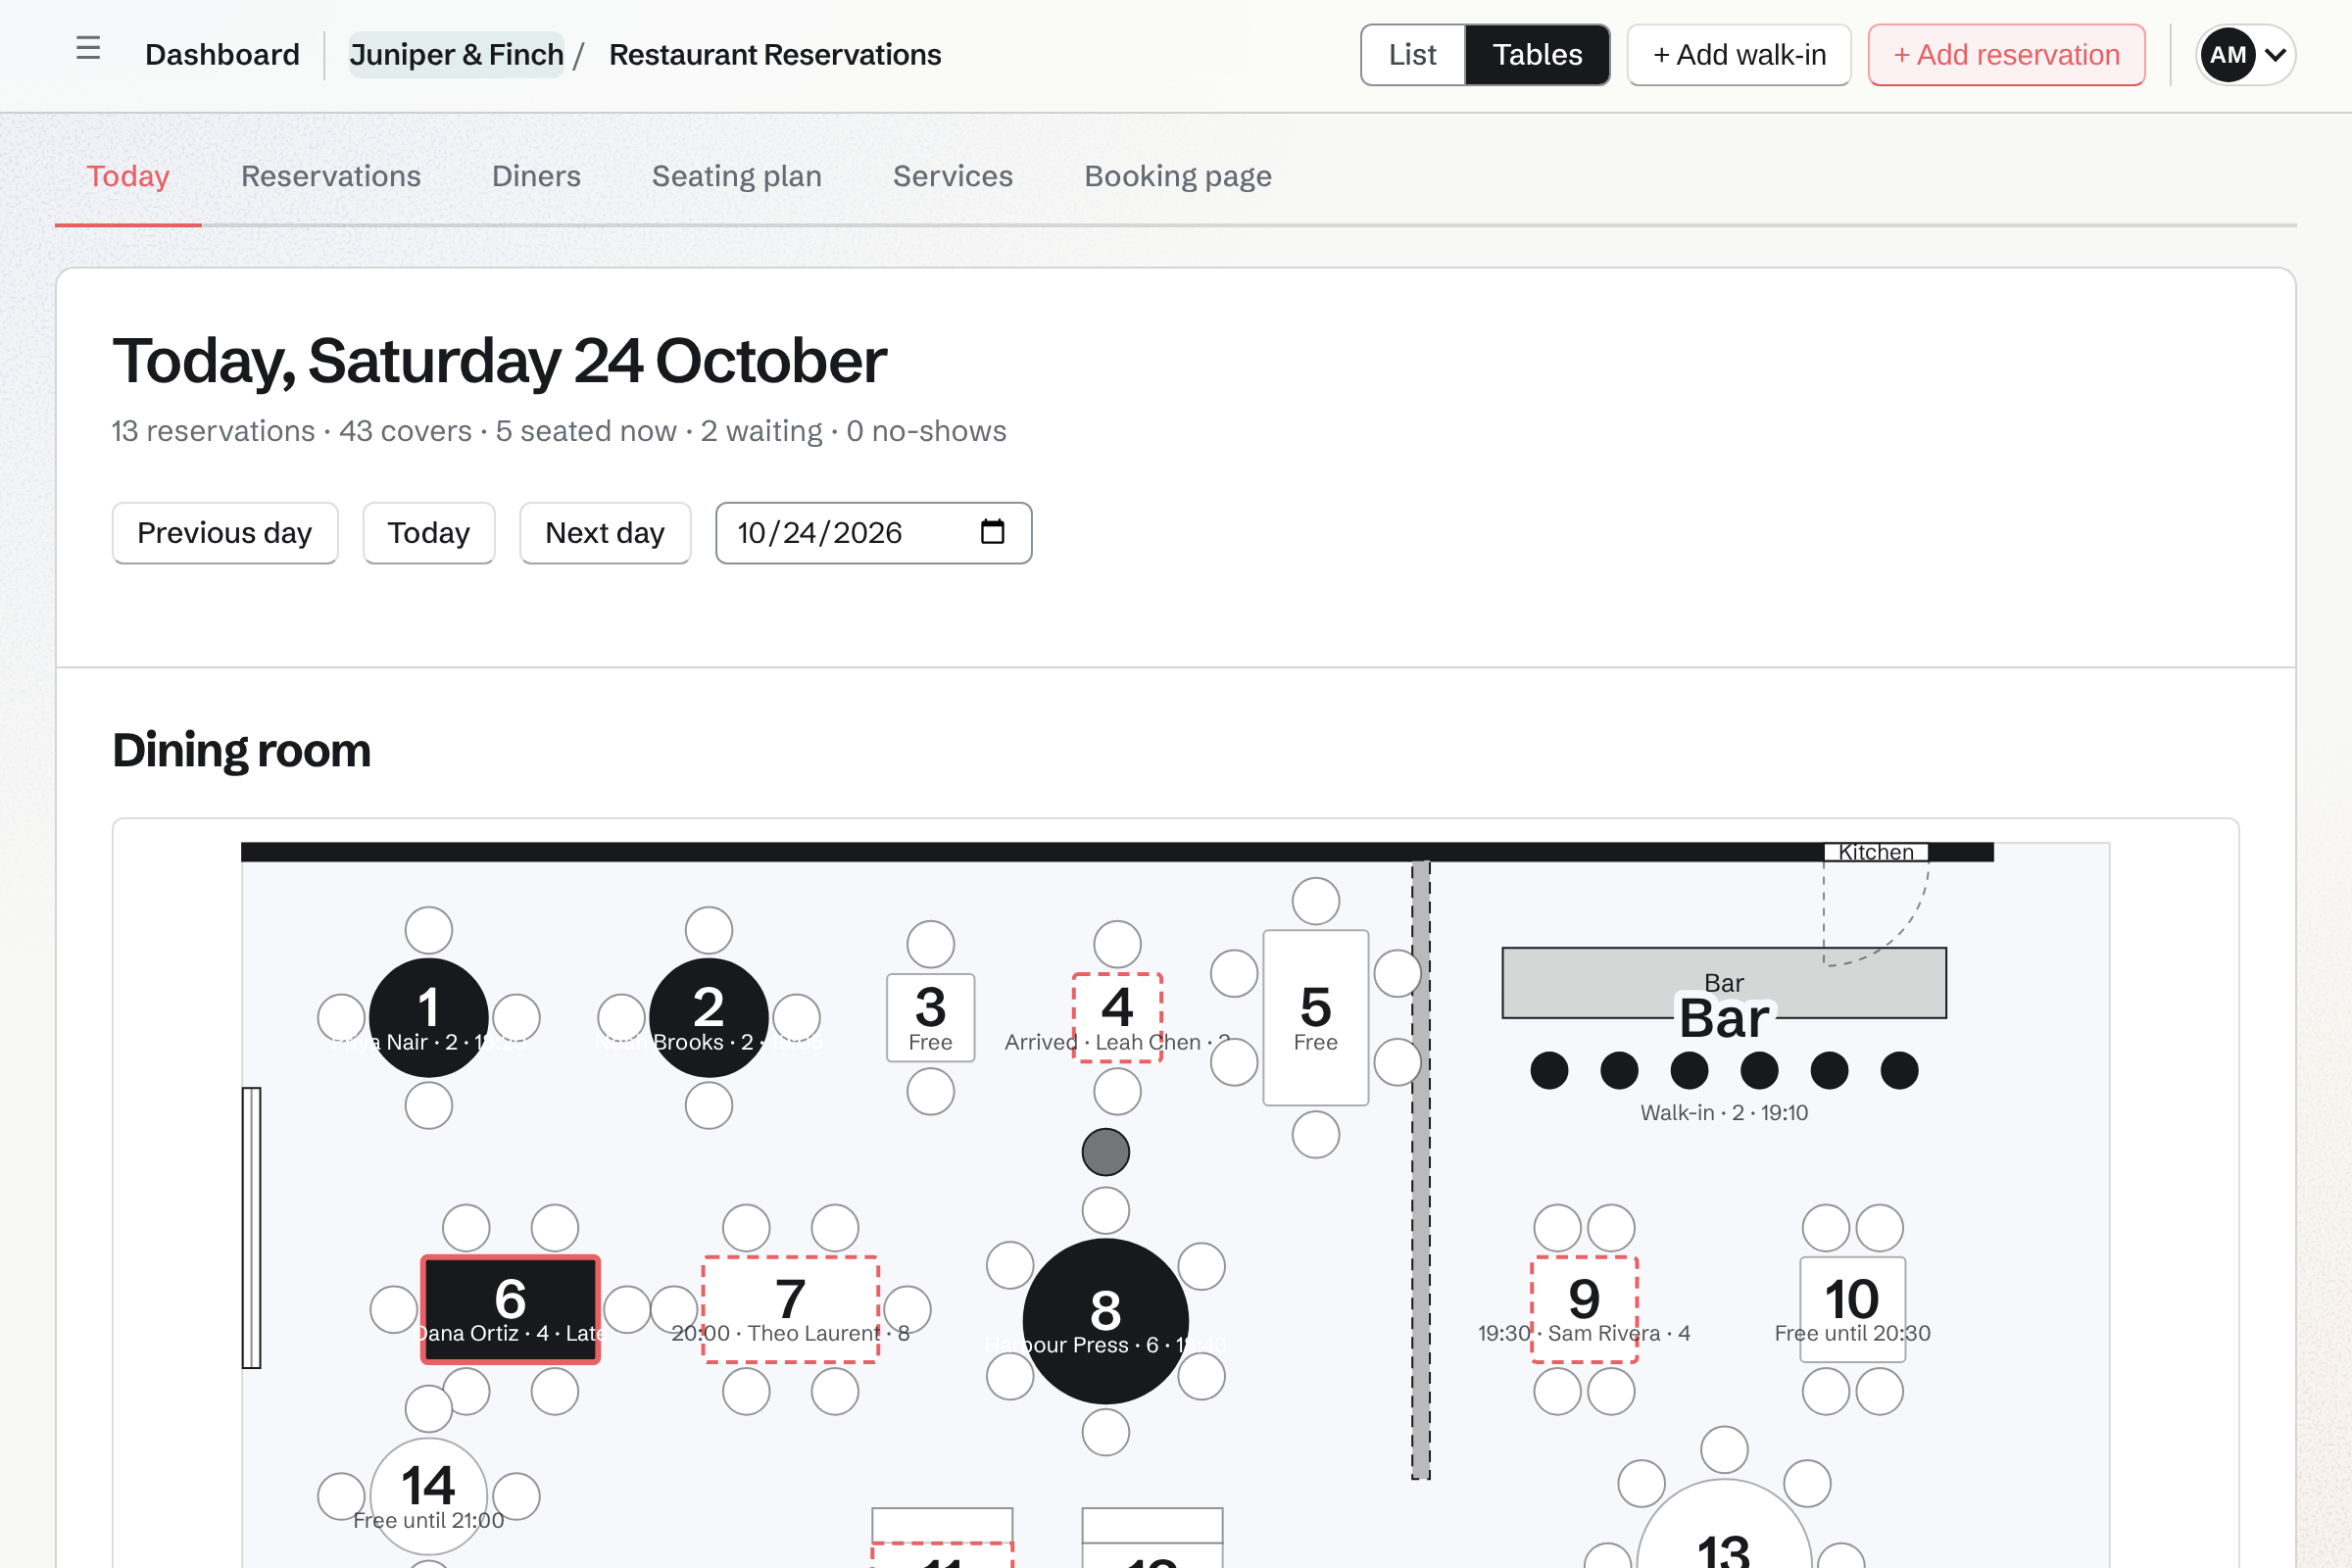Image resolution: width=2352 pixels, height=1568 pixels.
Task: Click the grey seat below table 4
Action: pyautogui.click(x=1105, y=1152)
